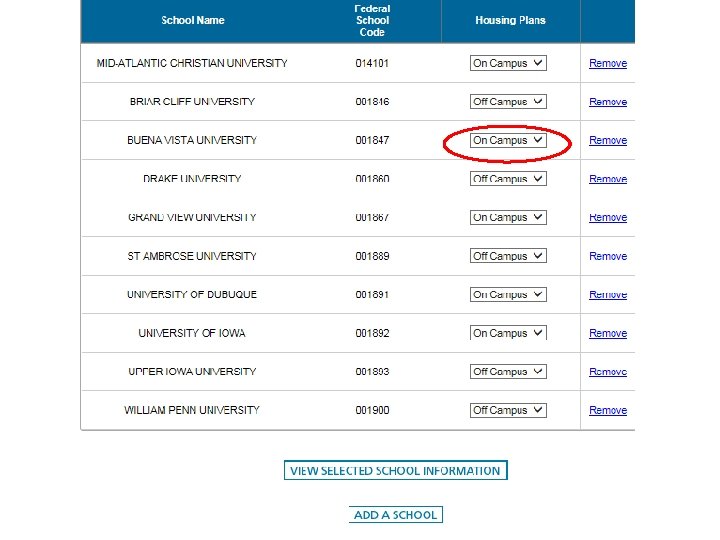Click school code 001893
The width and height of the screenshot is (720, 540).
tap(372, 371)
